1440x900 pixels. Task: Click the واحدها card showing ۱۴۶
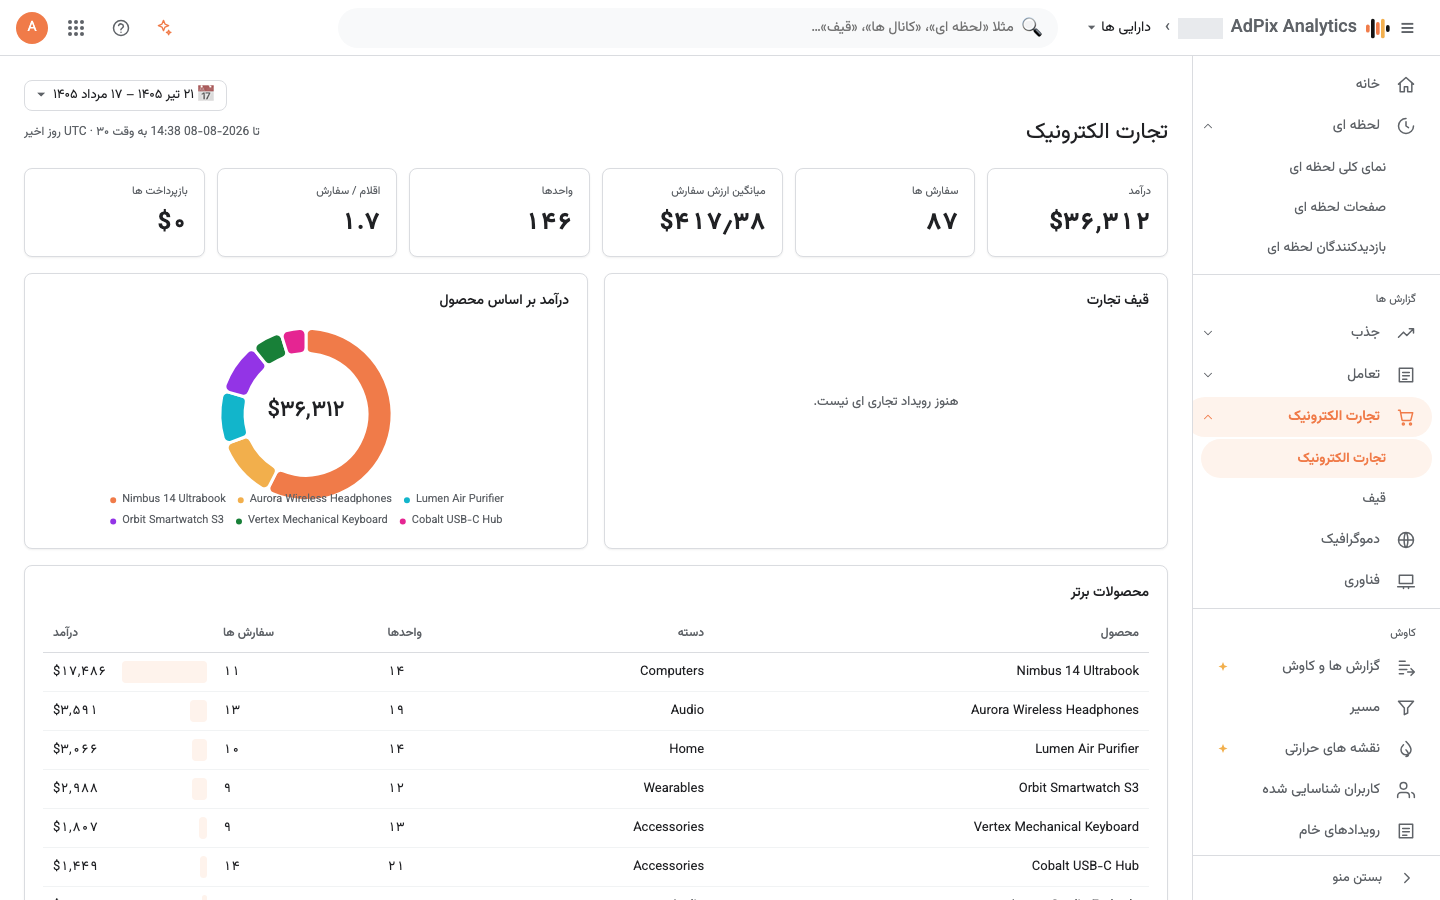499,213
